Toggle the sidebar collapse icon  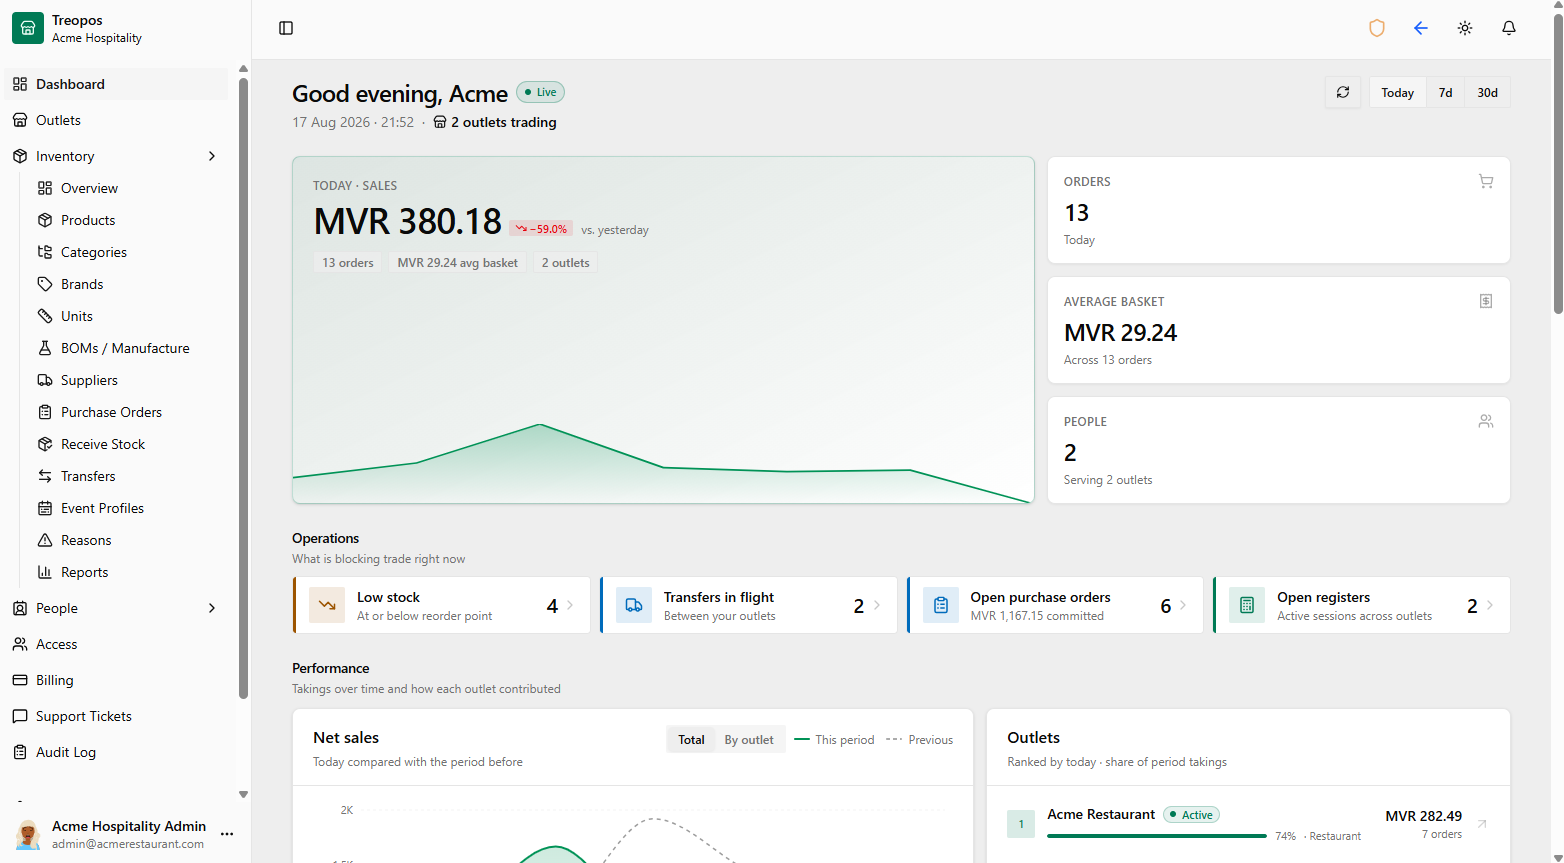click(286, 28)
